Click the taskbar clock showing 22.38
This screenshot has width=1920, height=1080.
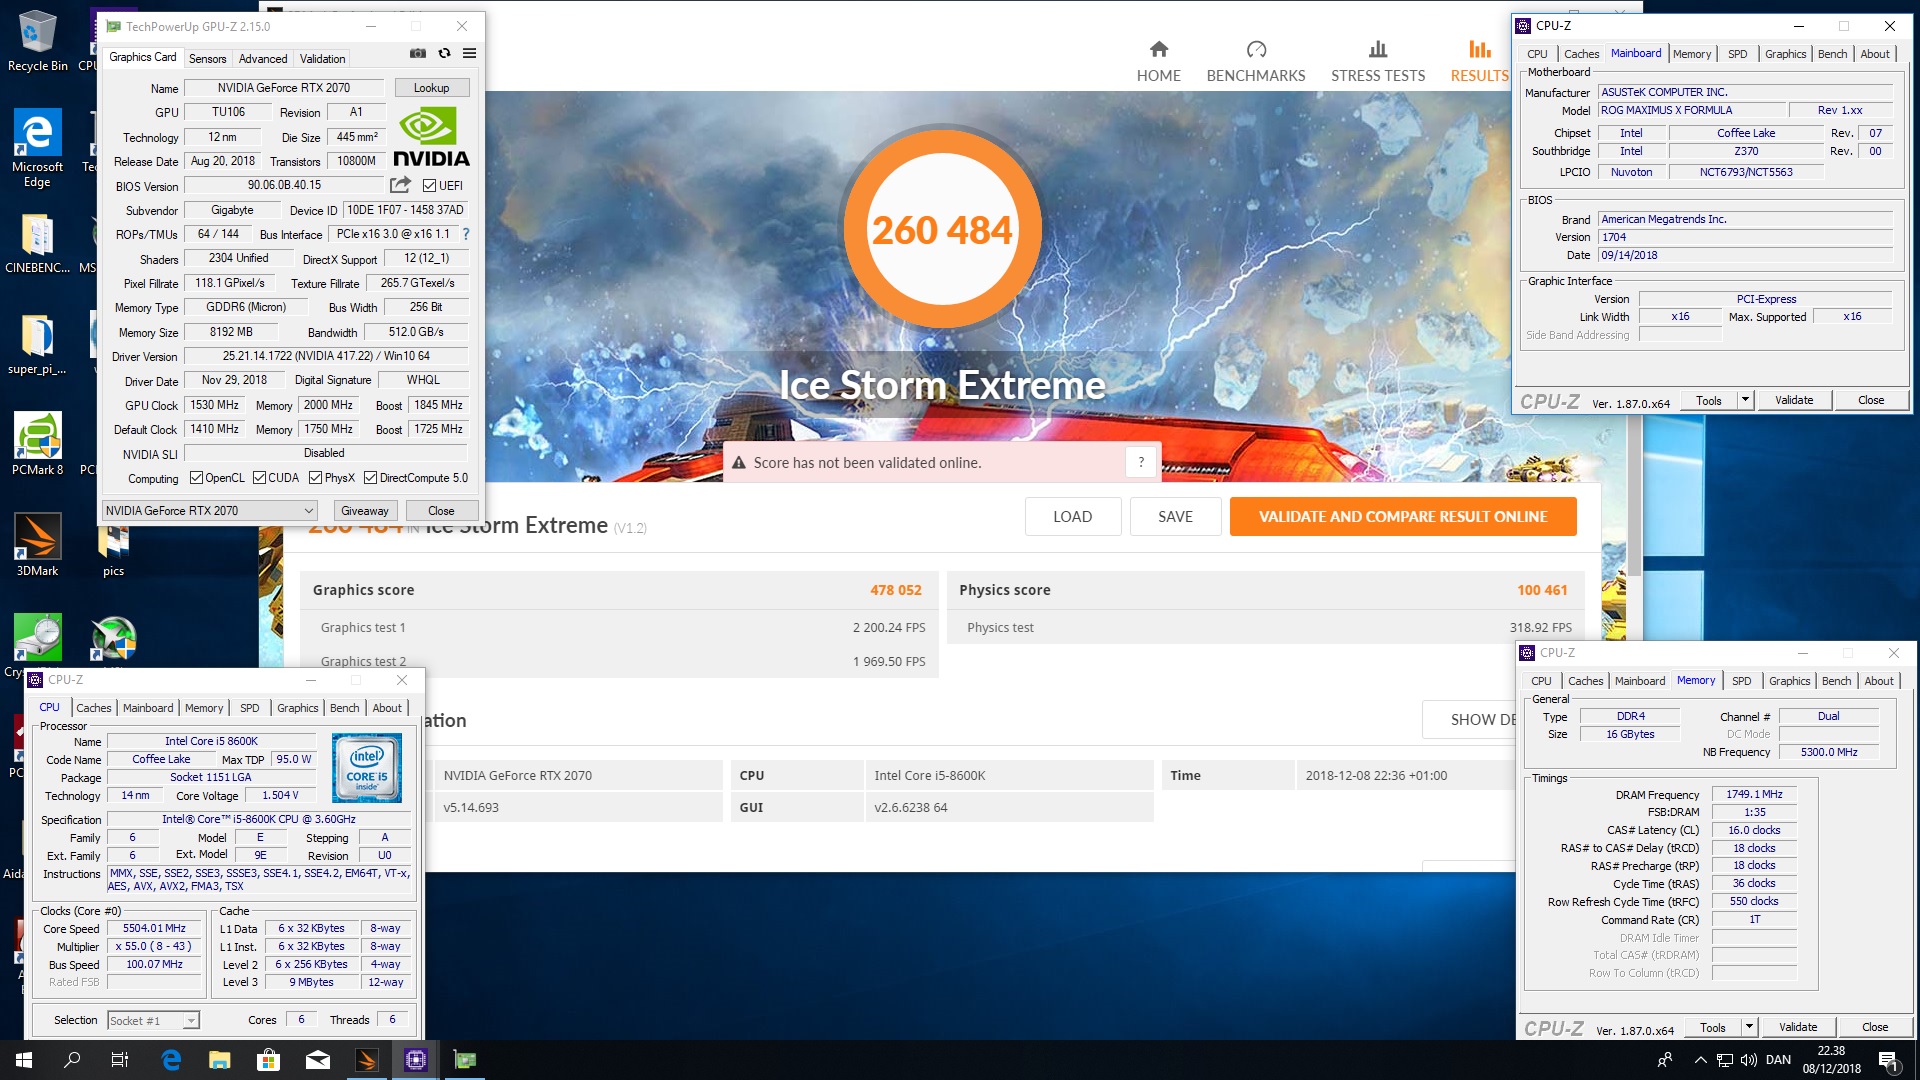(1831, 1060)
